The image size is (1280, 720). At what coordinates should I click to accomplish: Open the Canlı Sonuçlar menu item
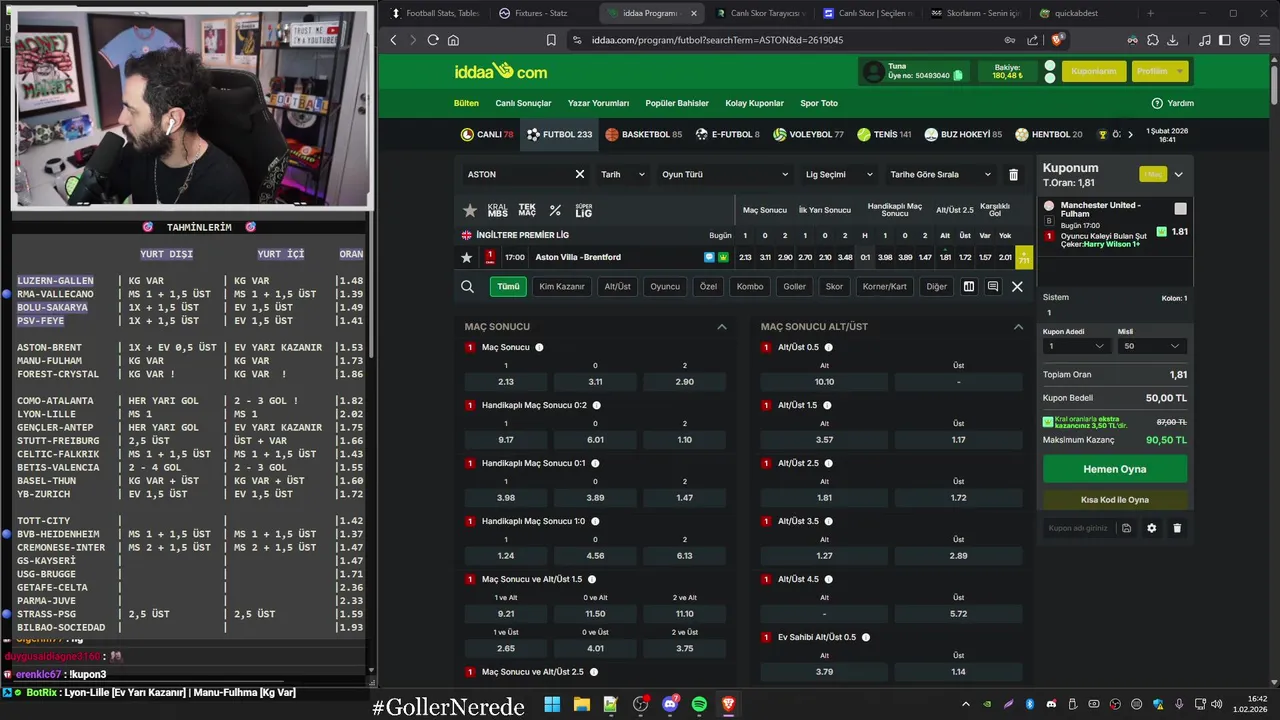coord(523,103)
